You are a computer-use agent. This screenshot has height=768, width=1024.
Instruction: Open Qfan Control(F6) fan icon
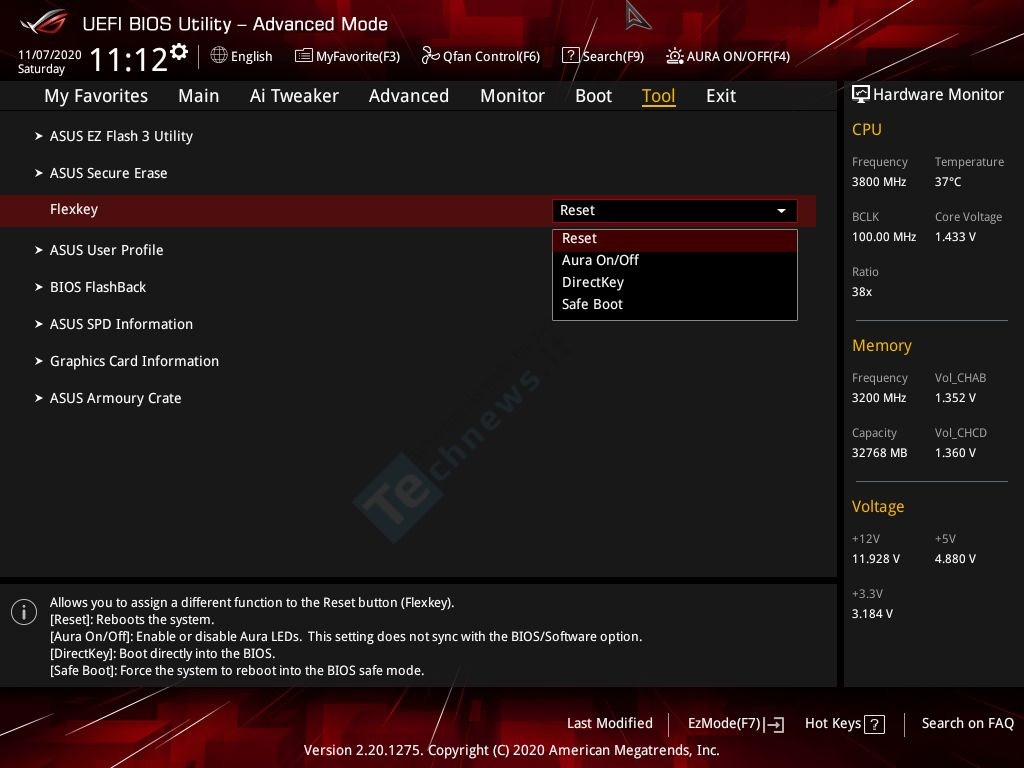click(430, 56)
